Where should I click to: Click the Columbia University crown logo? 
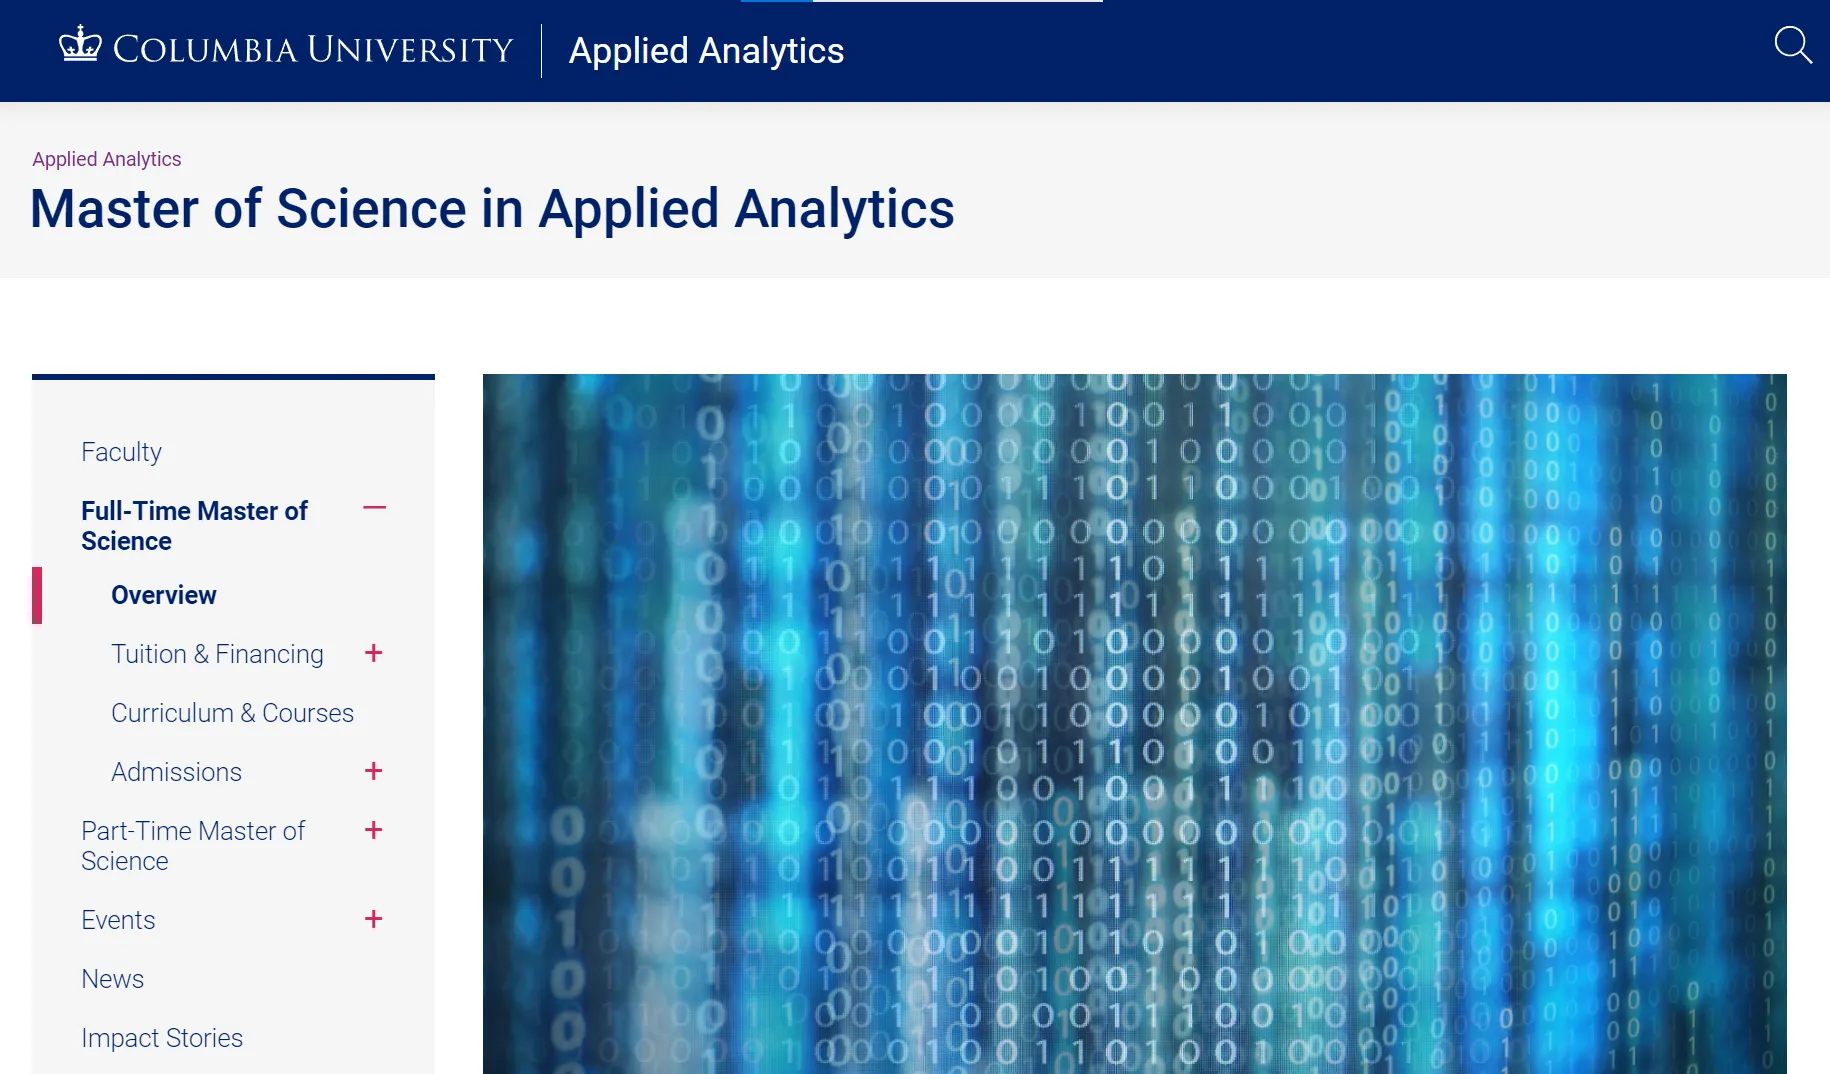[80, 45]
